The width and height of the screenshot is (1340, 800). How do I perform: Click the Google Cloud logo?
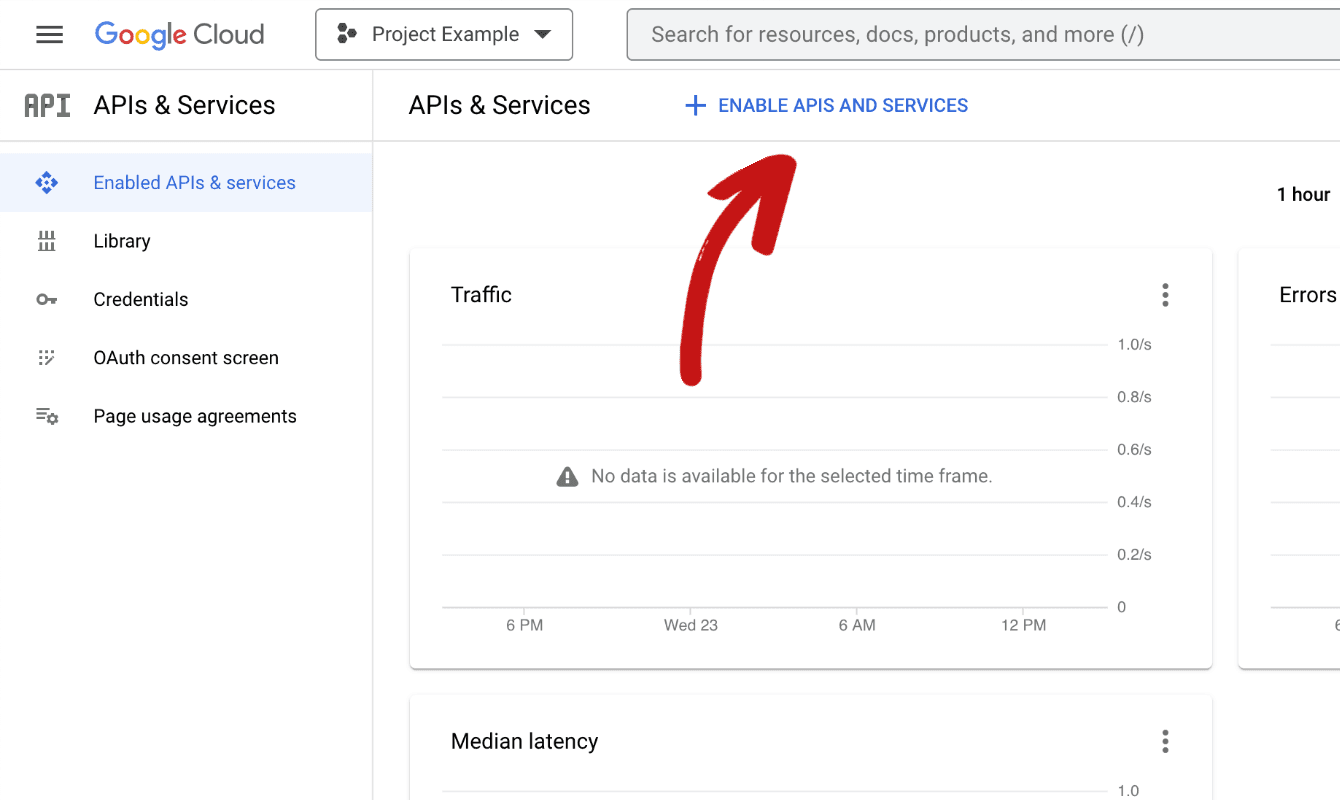[x=180, y=34]
